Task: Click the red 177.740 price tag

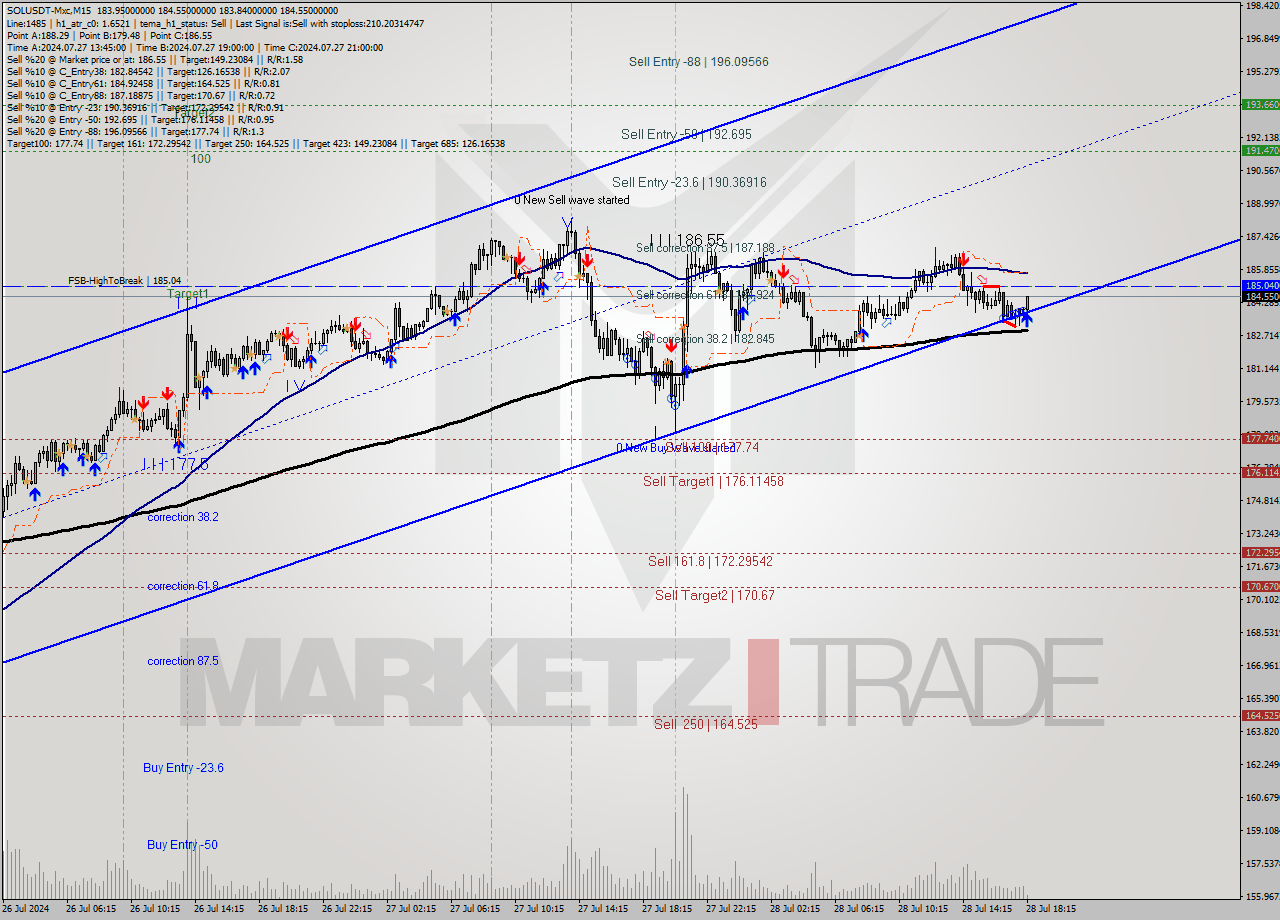Action: point(1260,438)
